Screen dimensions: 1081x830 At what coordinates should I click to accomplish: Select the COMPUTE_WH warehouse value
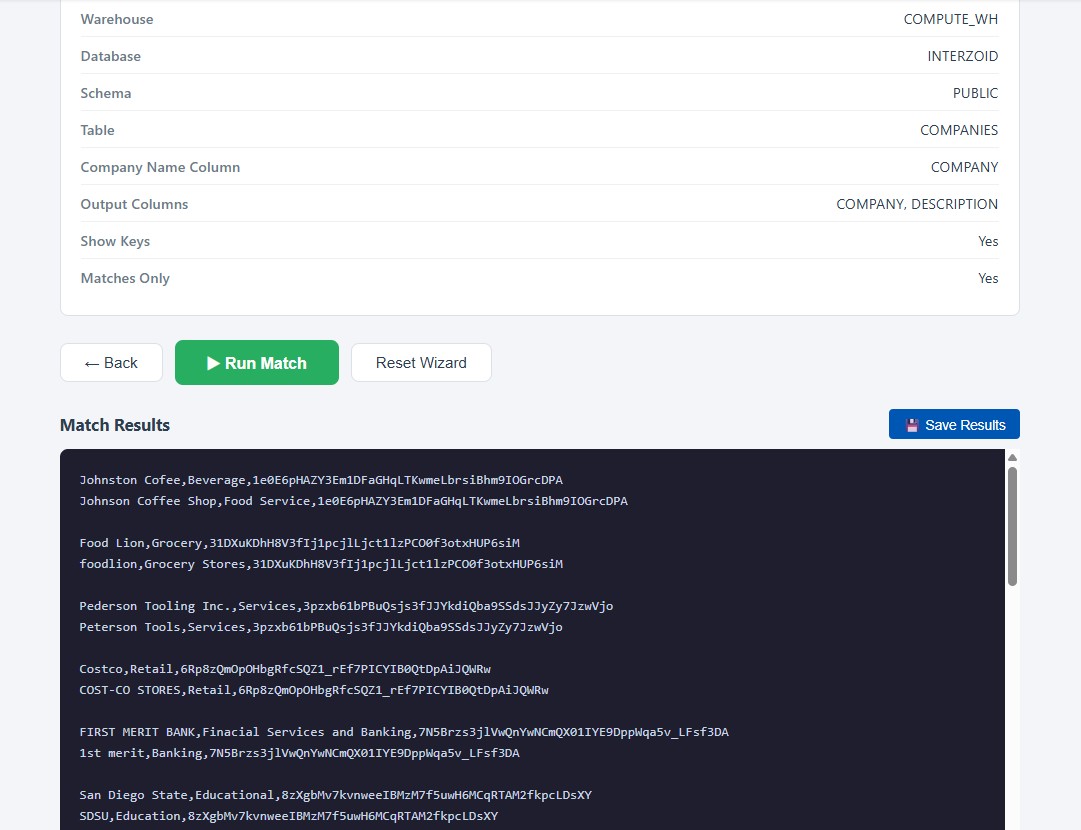pyautogui.click(x=951, y=19)
